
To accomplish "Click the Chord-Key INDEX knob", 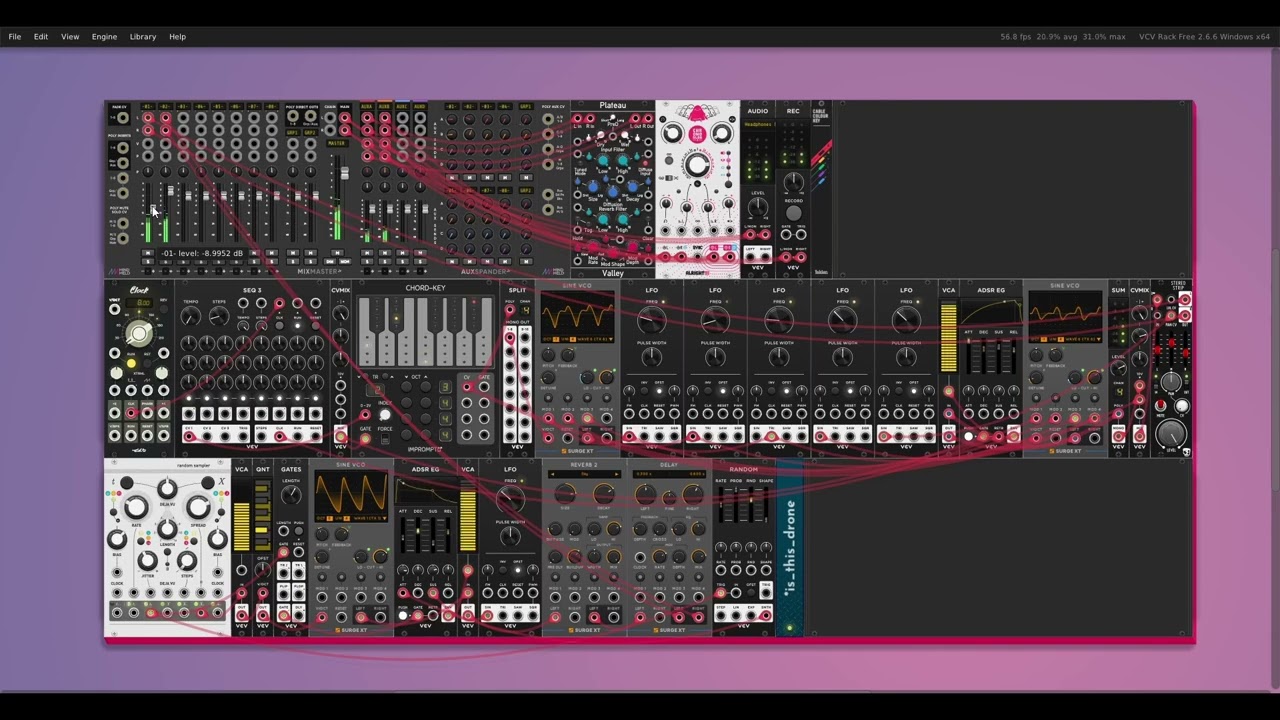I will click(385, 415).
